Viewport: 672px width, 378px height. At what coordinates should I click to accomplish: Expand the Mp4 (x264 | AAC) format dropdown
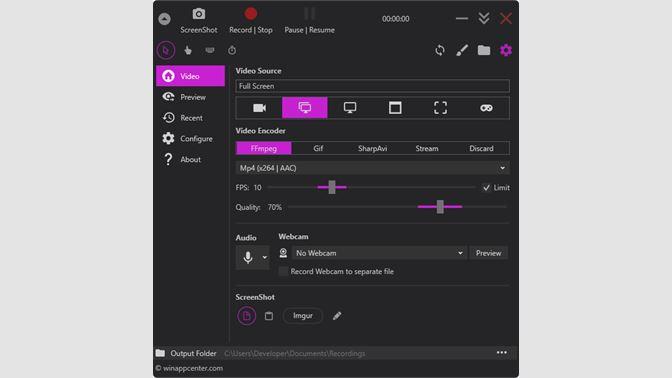(372, 168)
